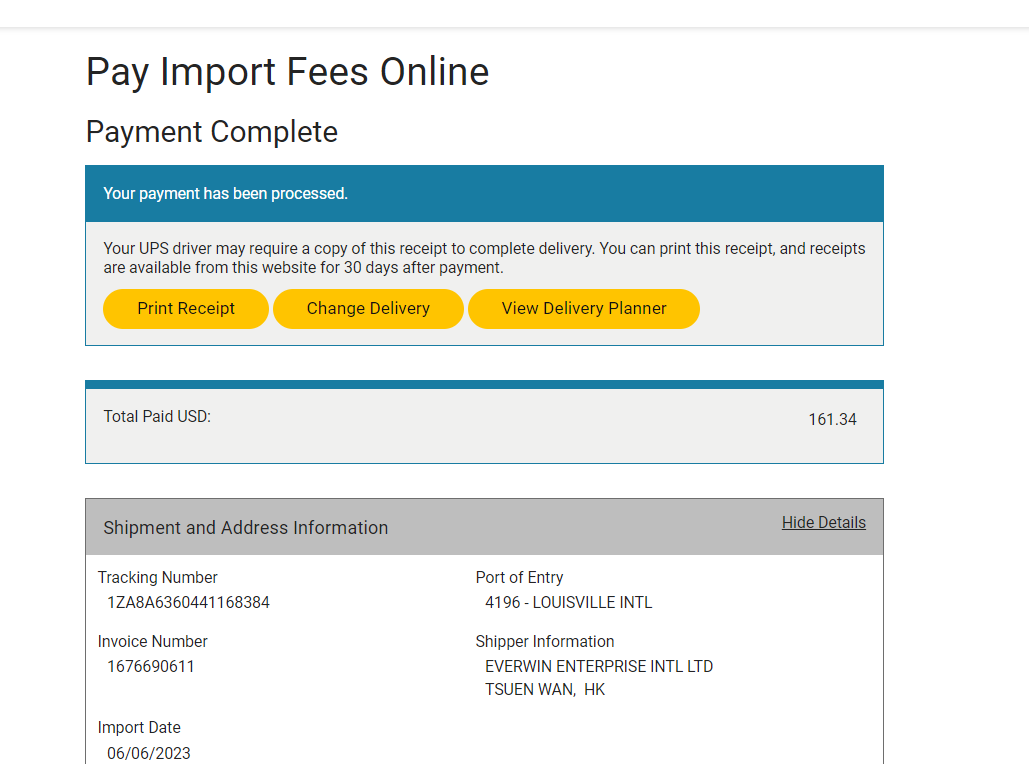Screen dimensions: 1029x764
Task: Click the Invoice Number label
Action: [153, 642]
